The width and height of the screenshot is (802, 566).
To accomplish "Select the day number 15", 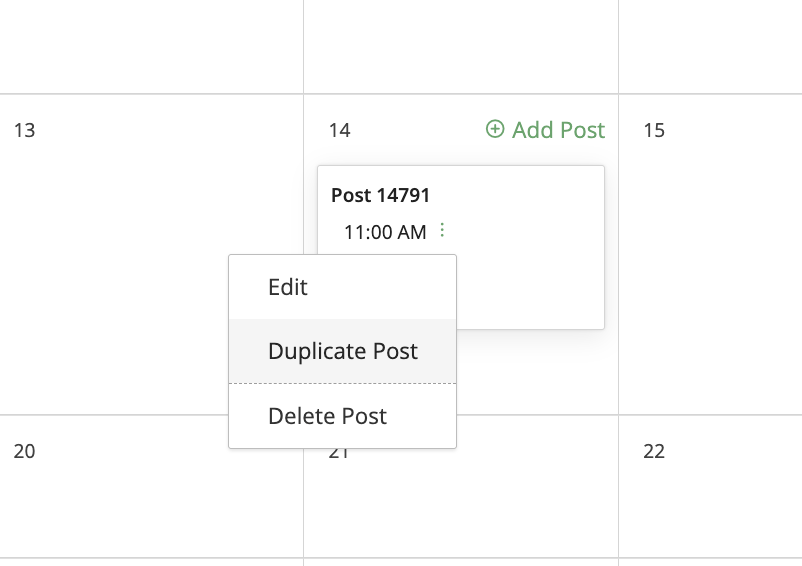I will (654, 130).
